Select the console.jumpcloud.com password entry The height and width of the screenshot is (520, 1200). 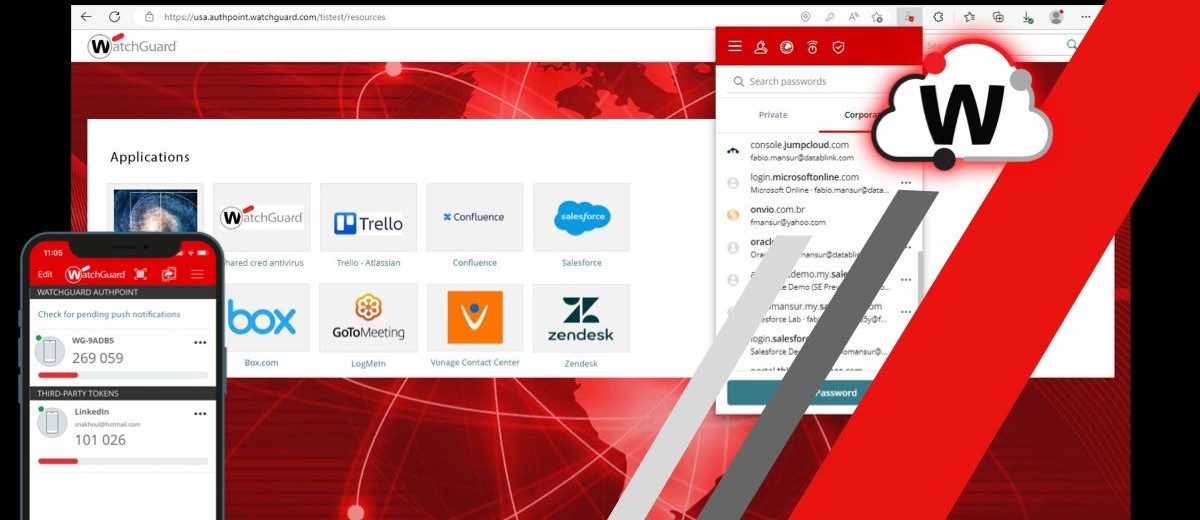tap(800, 151)
